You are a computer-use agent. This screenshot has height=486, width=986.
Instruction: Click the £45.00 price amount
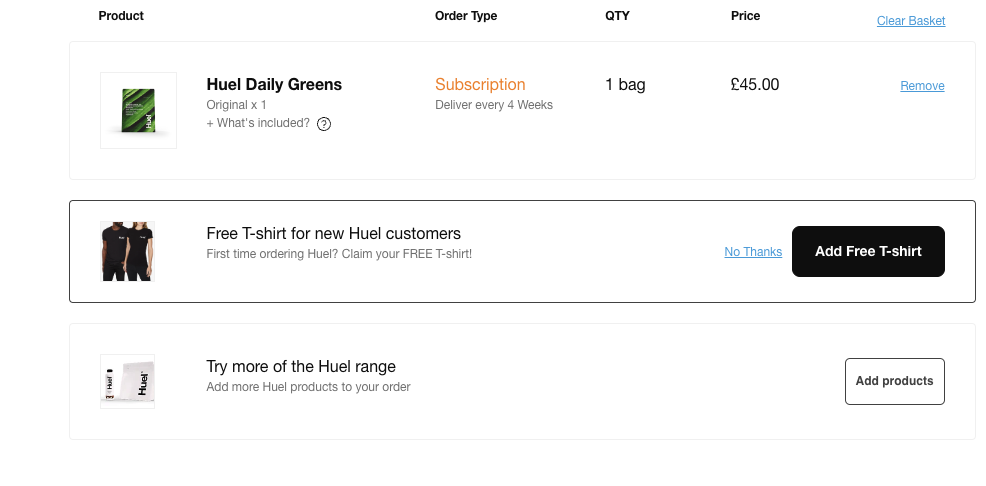click(x=755, y=85)
